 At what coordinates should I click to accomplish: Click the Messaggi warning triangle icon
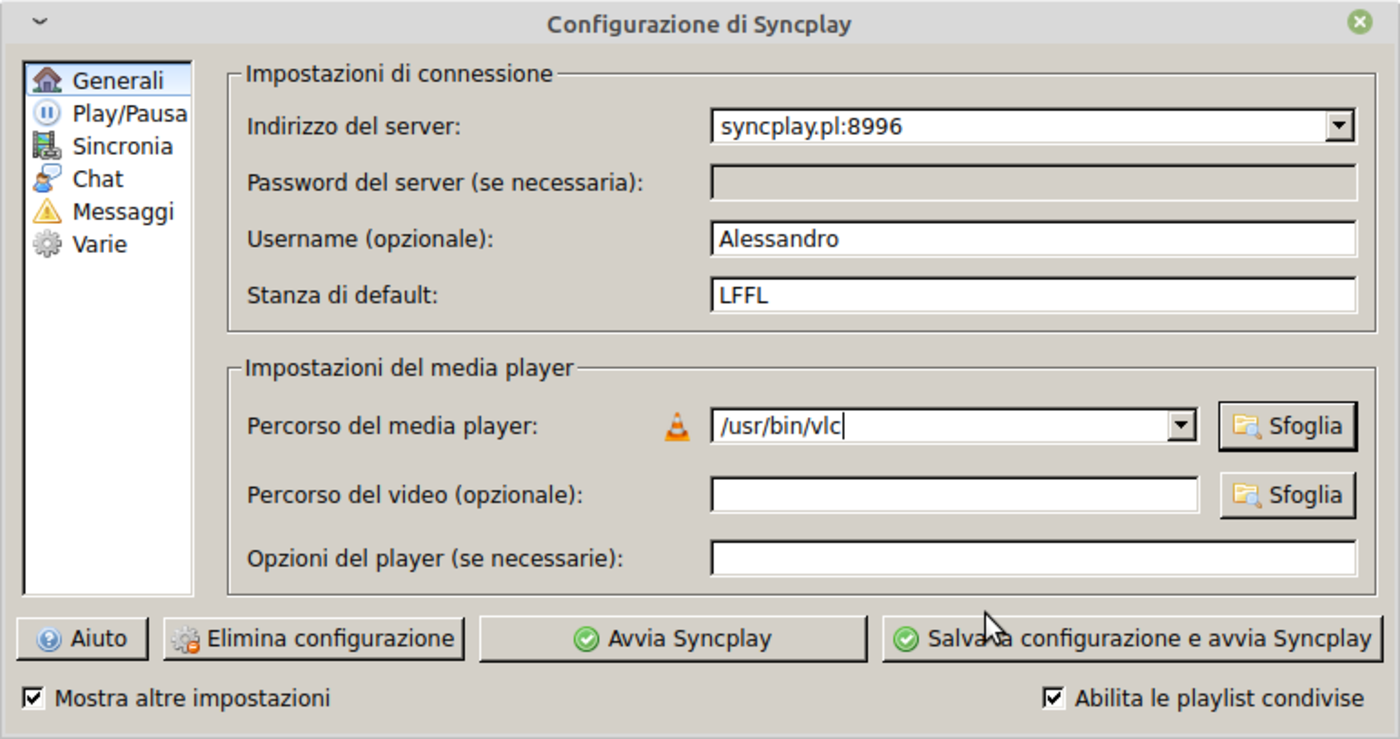click(x=47, y=212)
